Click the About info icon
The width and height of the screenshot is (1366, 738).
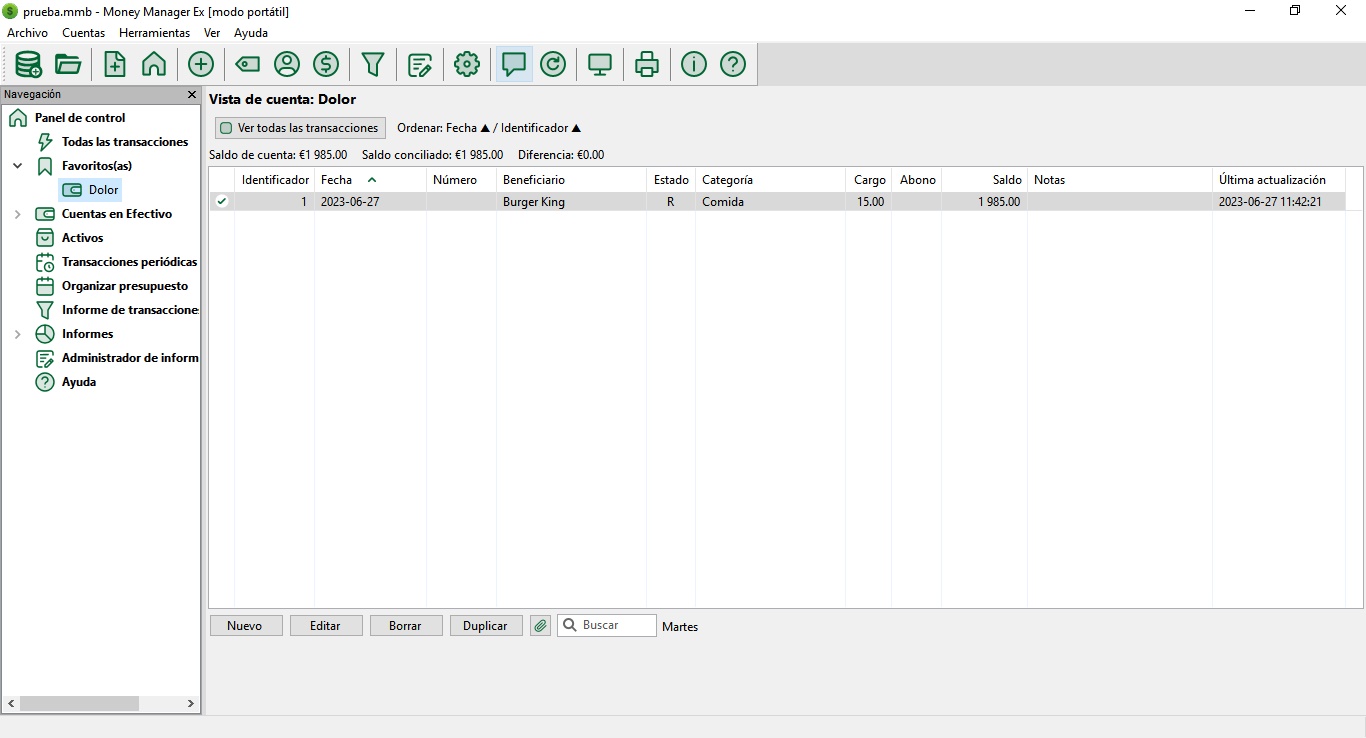tap(694, 64)
